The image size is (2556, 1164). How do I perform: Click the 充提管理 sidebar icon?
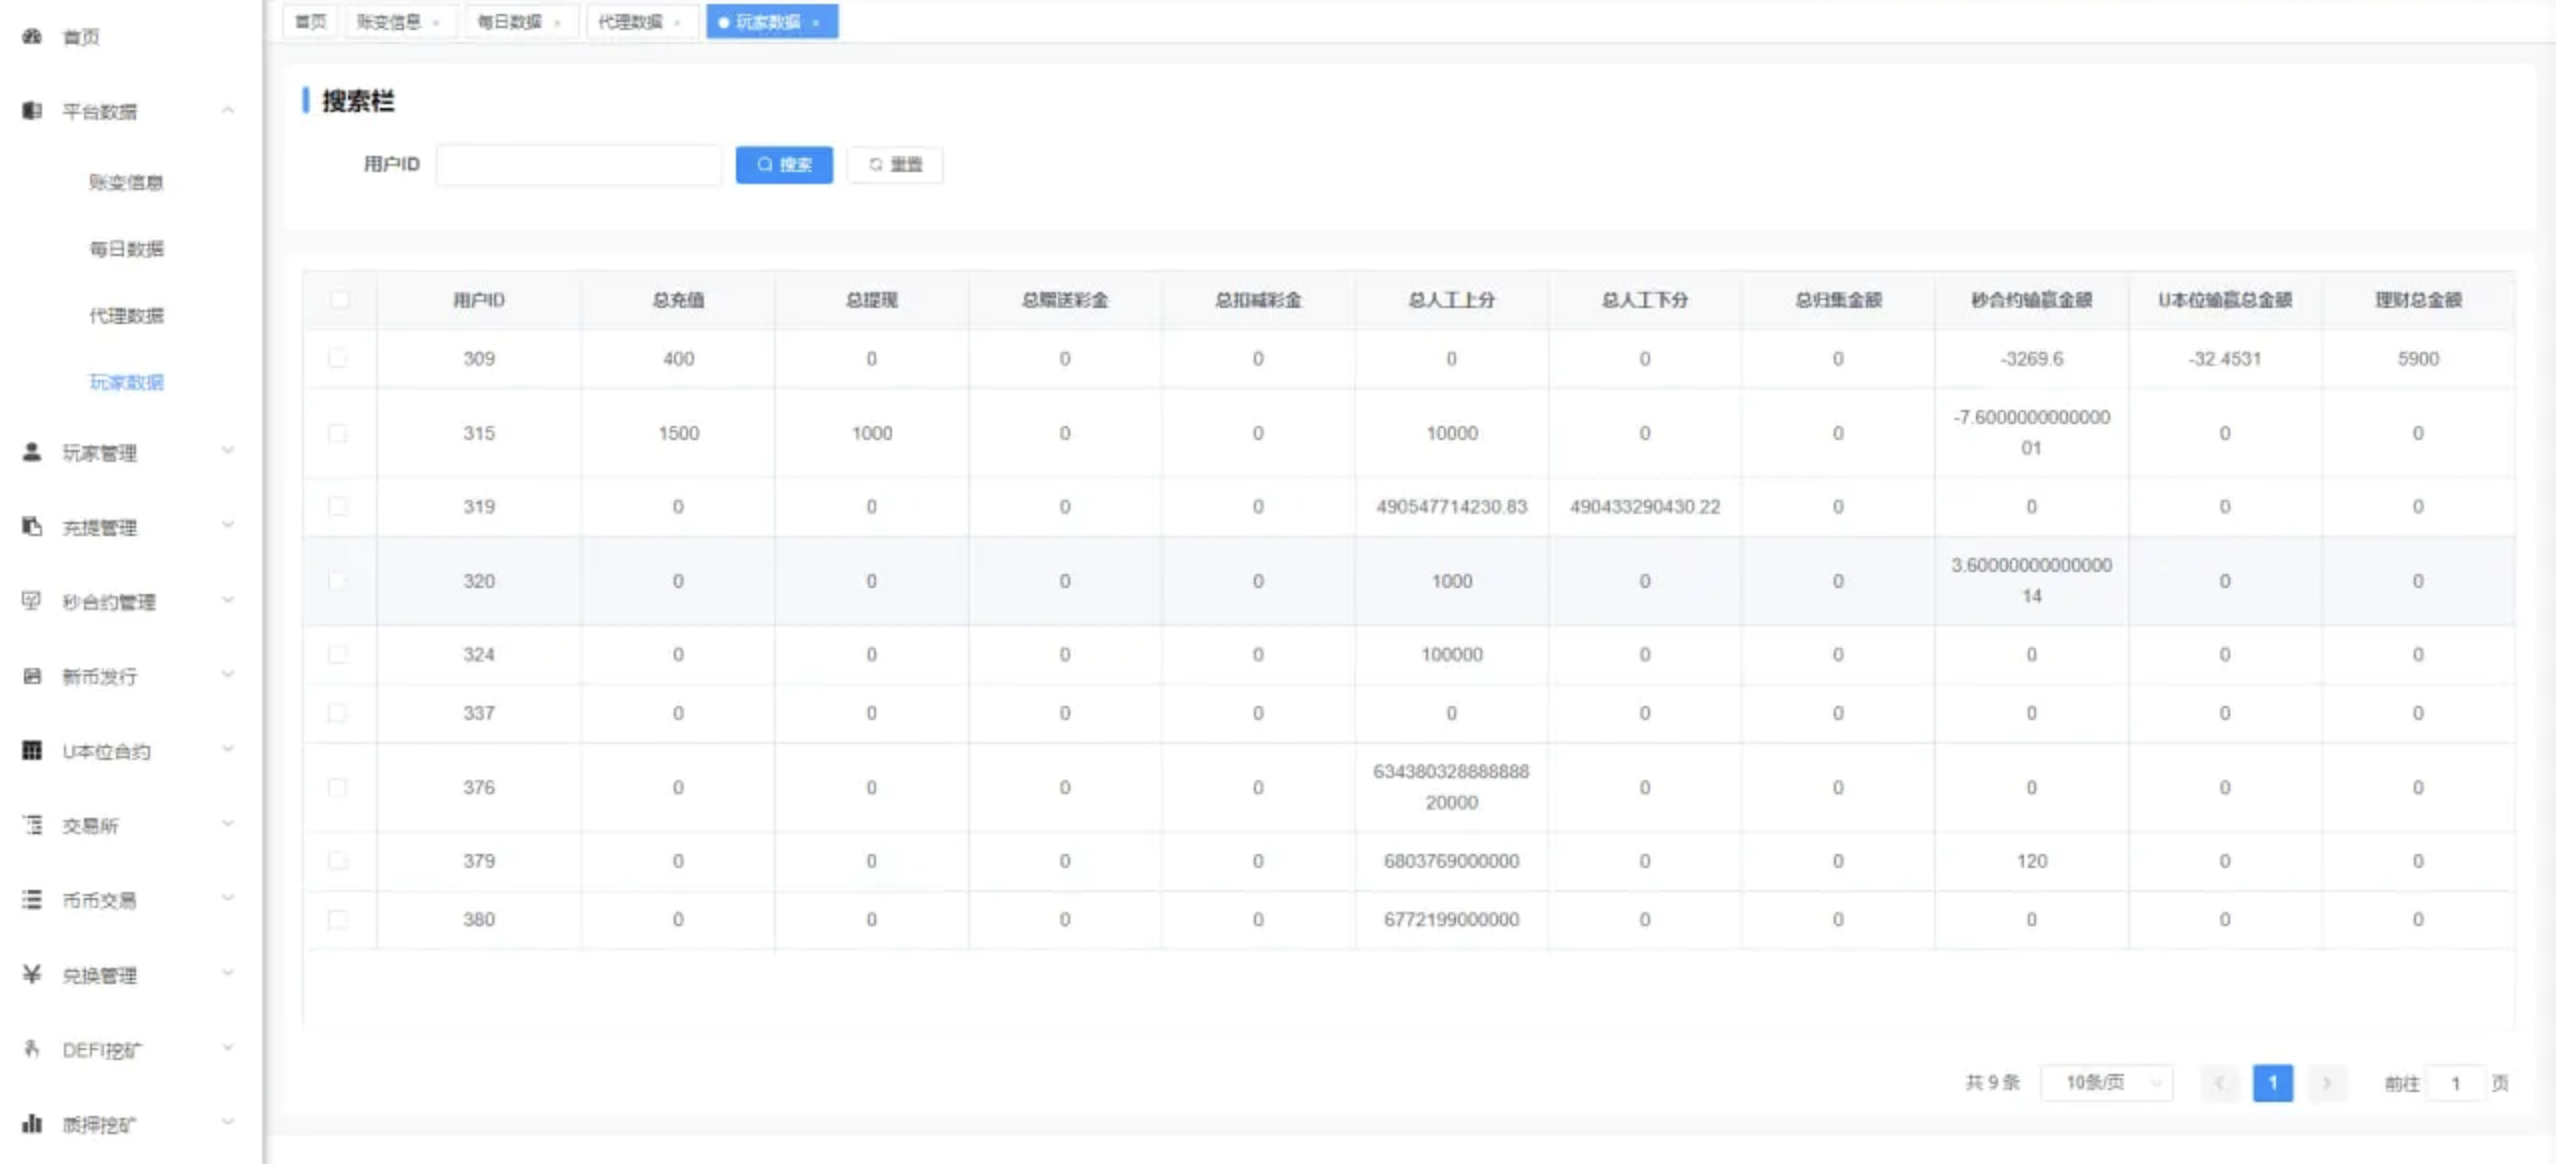(x=32, y=527)
